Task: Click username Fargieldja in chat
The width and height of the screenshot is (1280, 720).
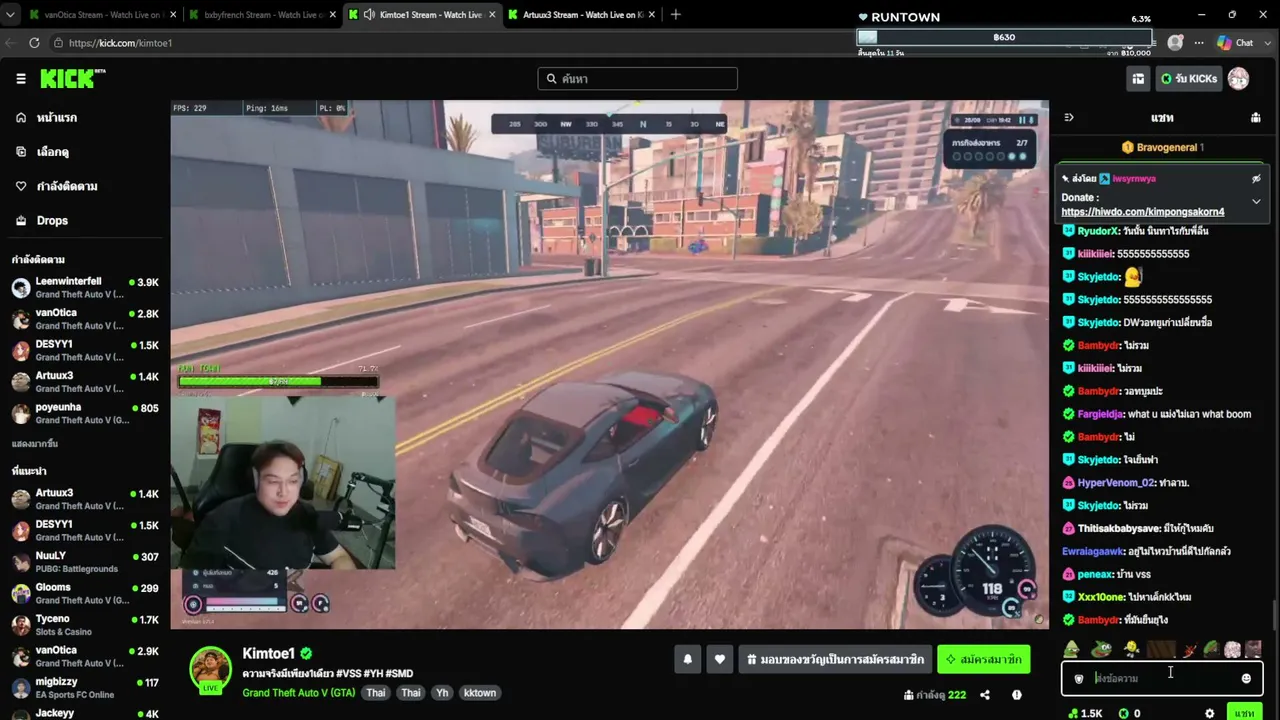Action: pos(1101,414)
